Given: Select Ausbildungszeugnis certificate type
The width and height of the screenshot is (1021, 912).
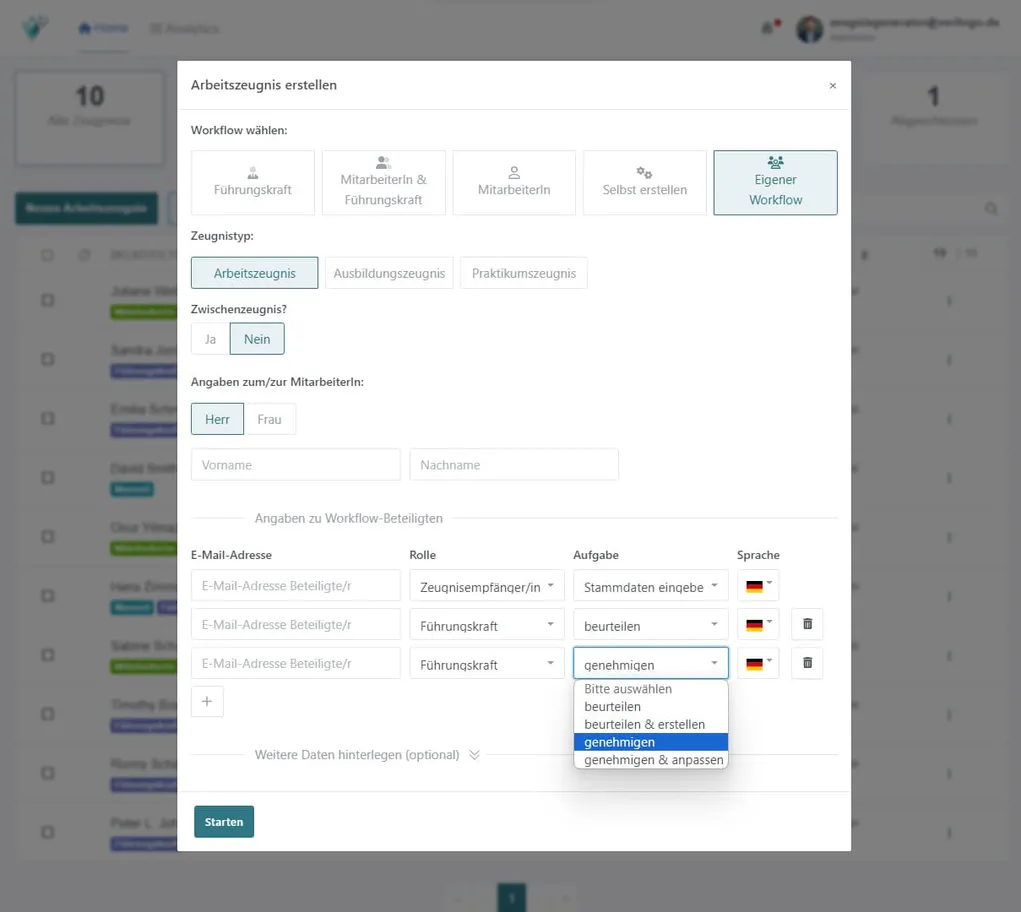Looking at the screenshot, I should (x=389, y=273).
